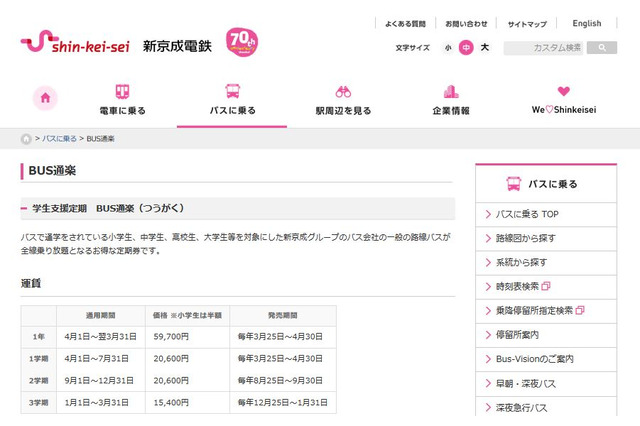Click the 70th anniversary badge
This screenshot has height=426, width=640.
click(x=242, y=42)
